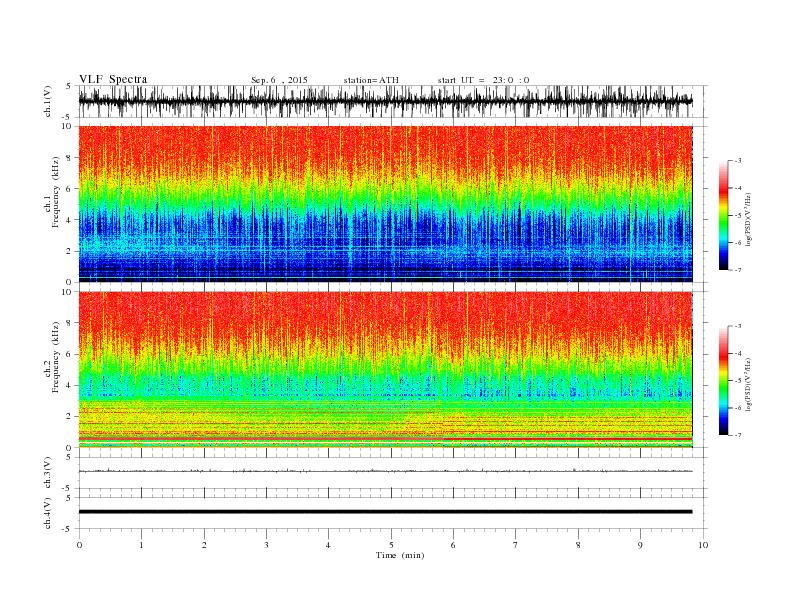Click the "Time (min)" x-axis title

400,555
